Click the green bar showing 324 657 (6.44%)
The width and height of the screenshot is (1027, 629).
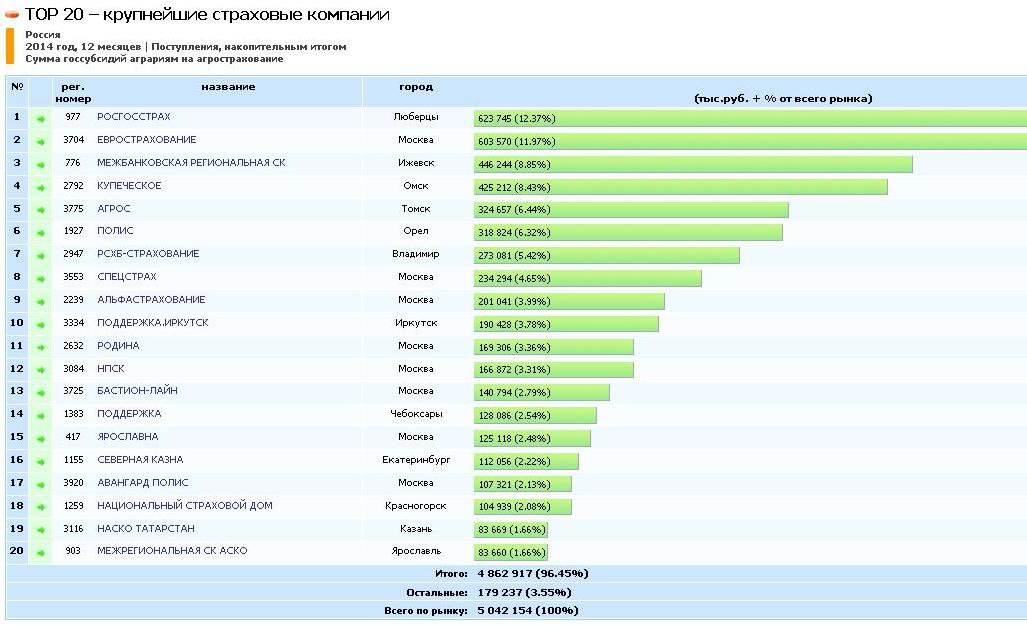tap(630, 210)
